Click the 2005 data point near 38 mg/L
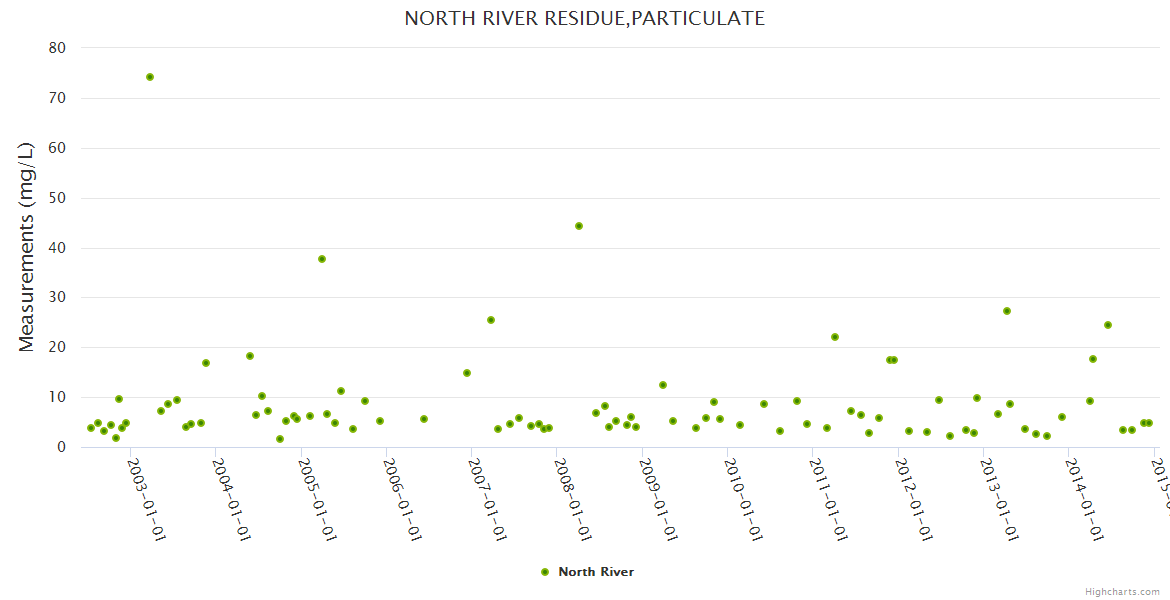Screen dimensions: 1170x600 [322, 259]
